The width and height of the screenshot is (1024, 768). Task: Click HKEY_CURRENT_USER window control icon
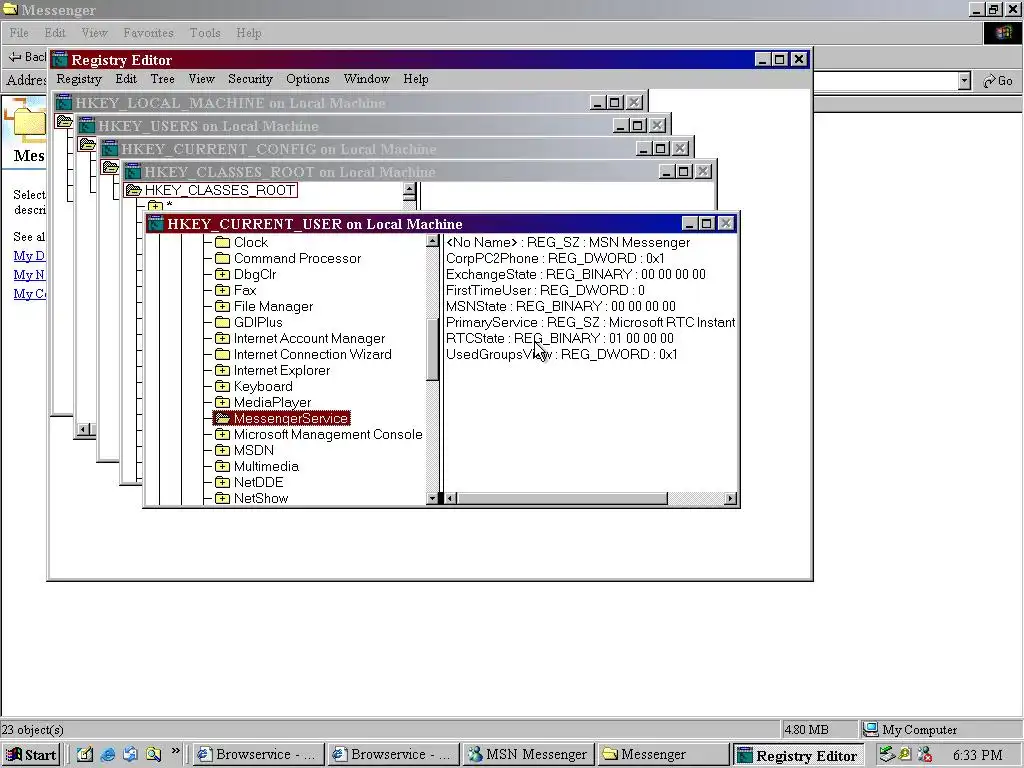pyautogui.click(x=155, y=223)
